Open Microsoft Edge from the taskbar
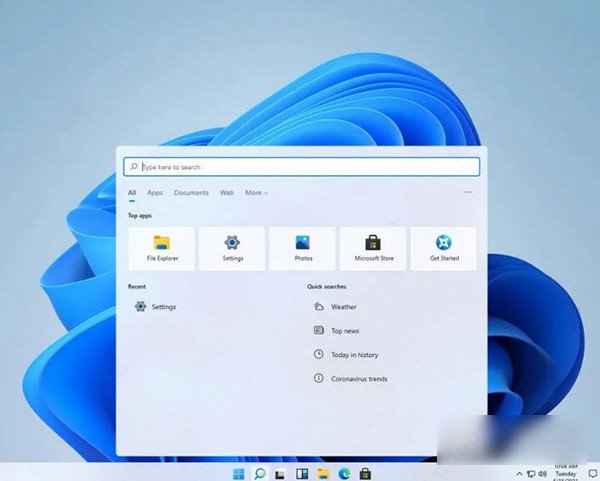600x481 pixels. point(345,472)
